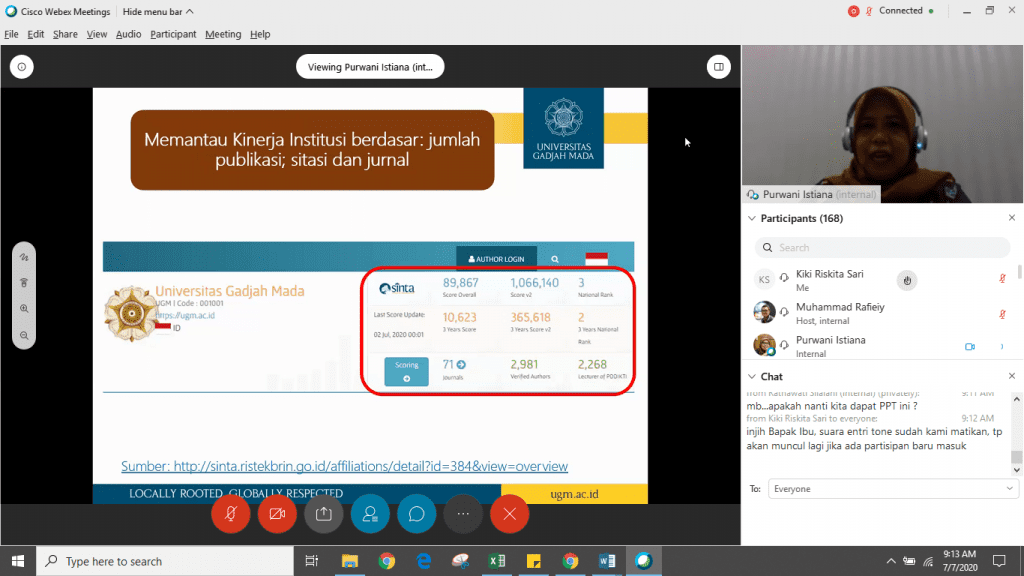Click the raise hand icon
The width and height of the screenshot is (1024, 576).
pos(906,281)
